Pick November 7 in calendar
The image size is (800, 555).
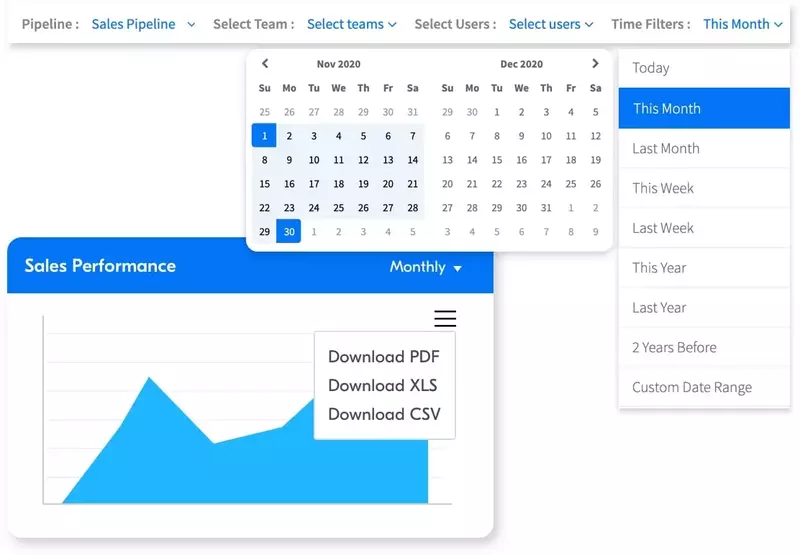[413, 136]
